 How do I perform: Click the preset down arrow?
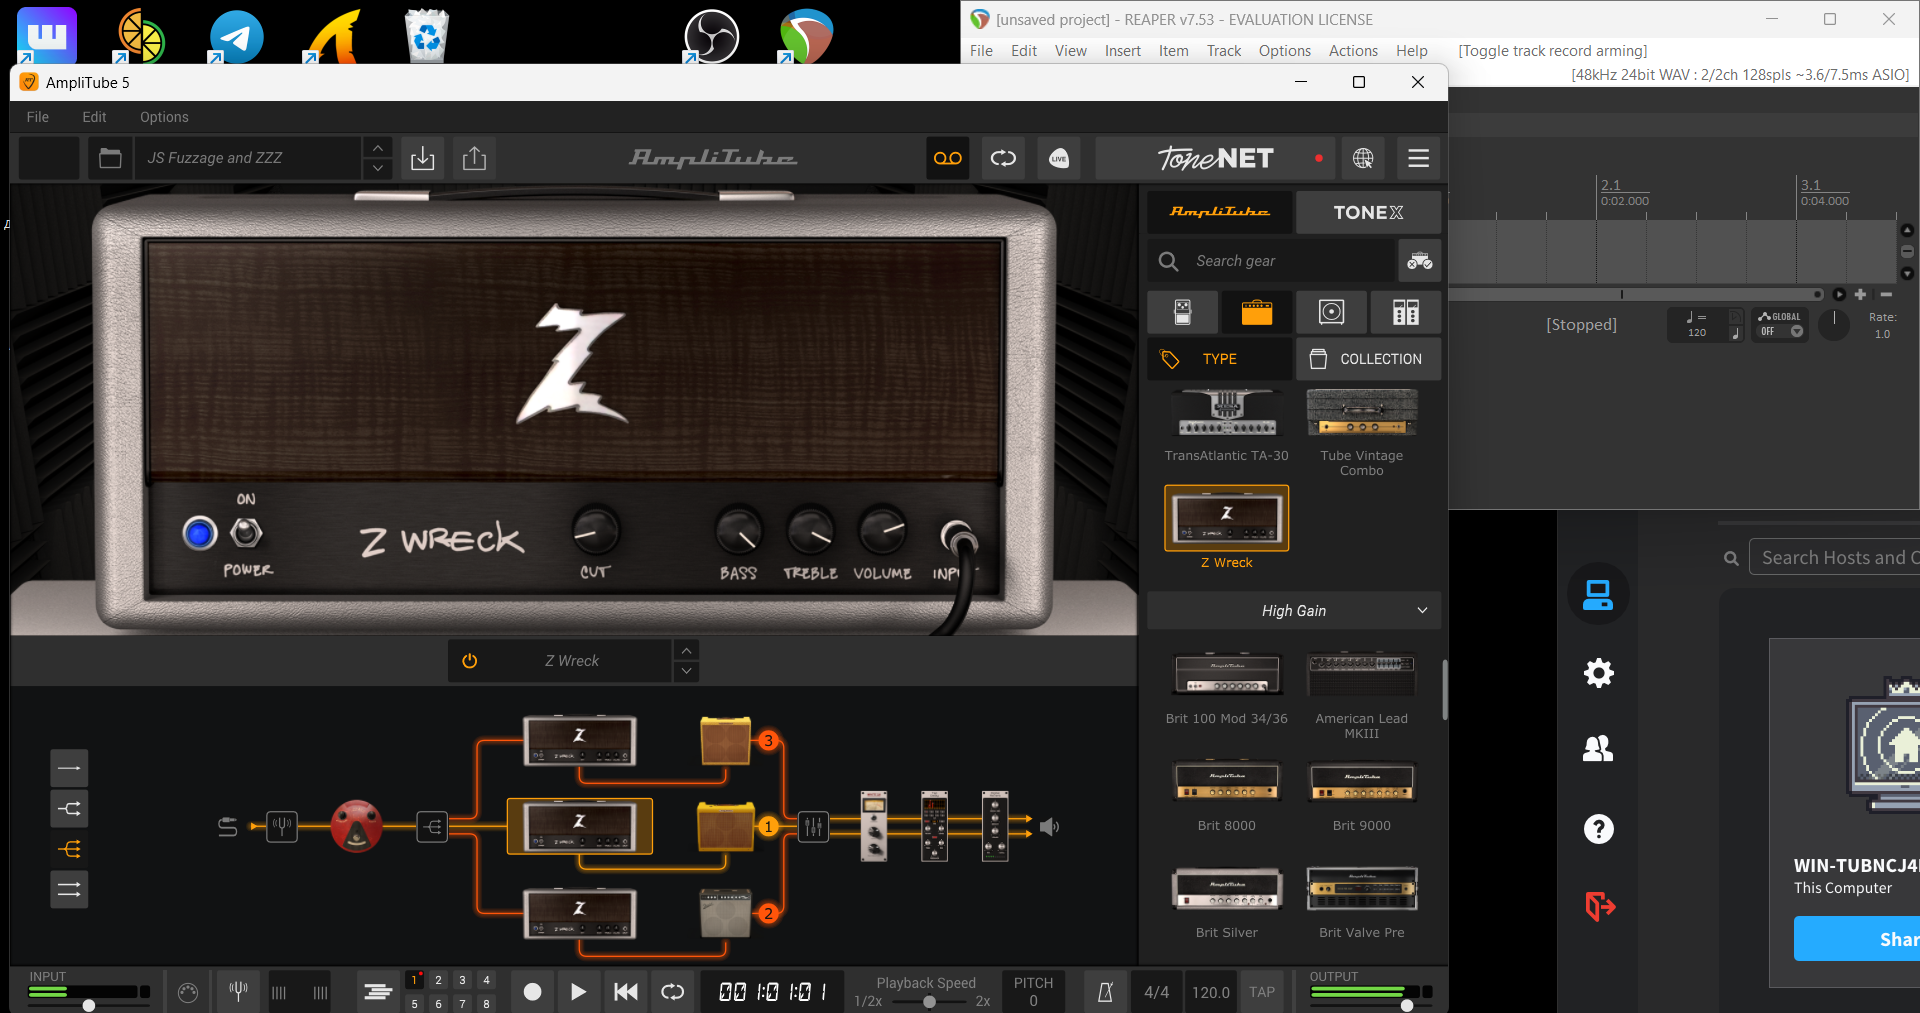(x=378, y=169)
